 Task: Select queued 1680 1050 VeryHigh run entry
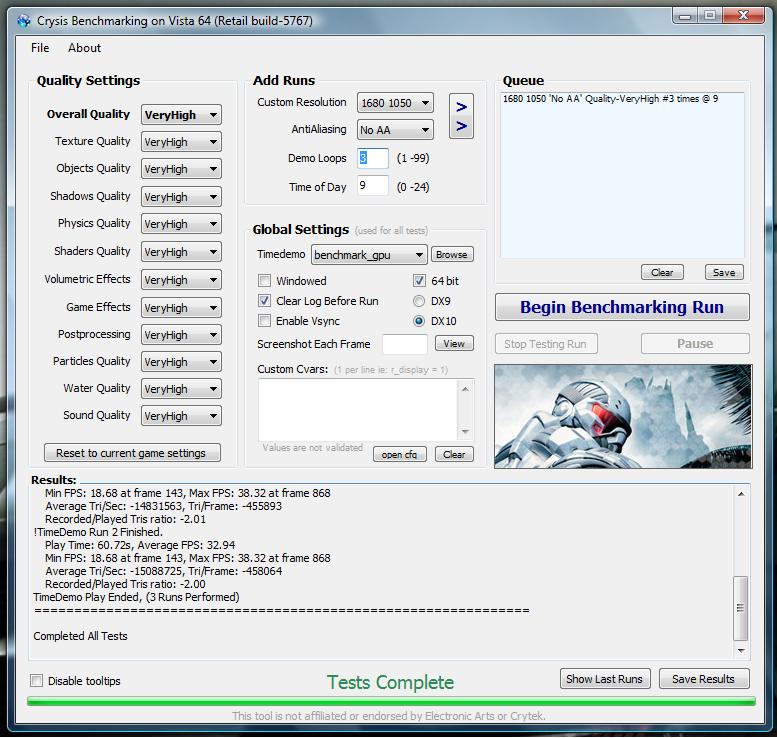pos(610,99)
